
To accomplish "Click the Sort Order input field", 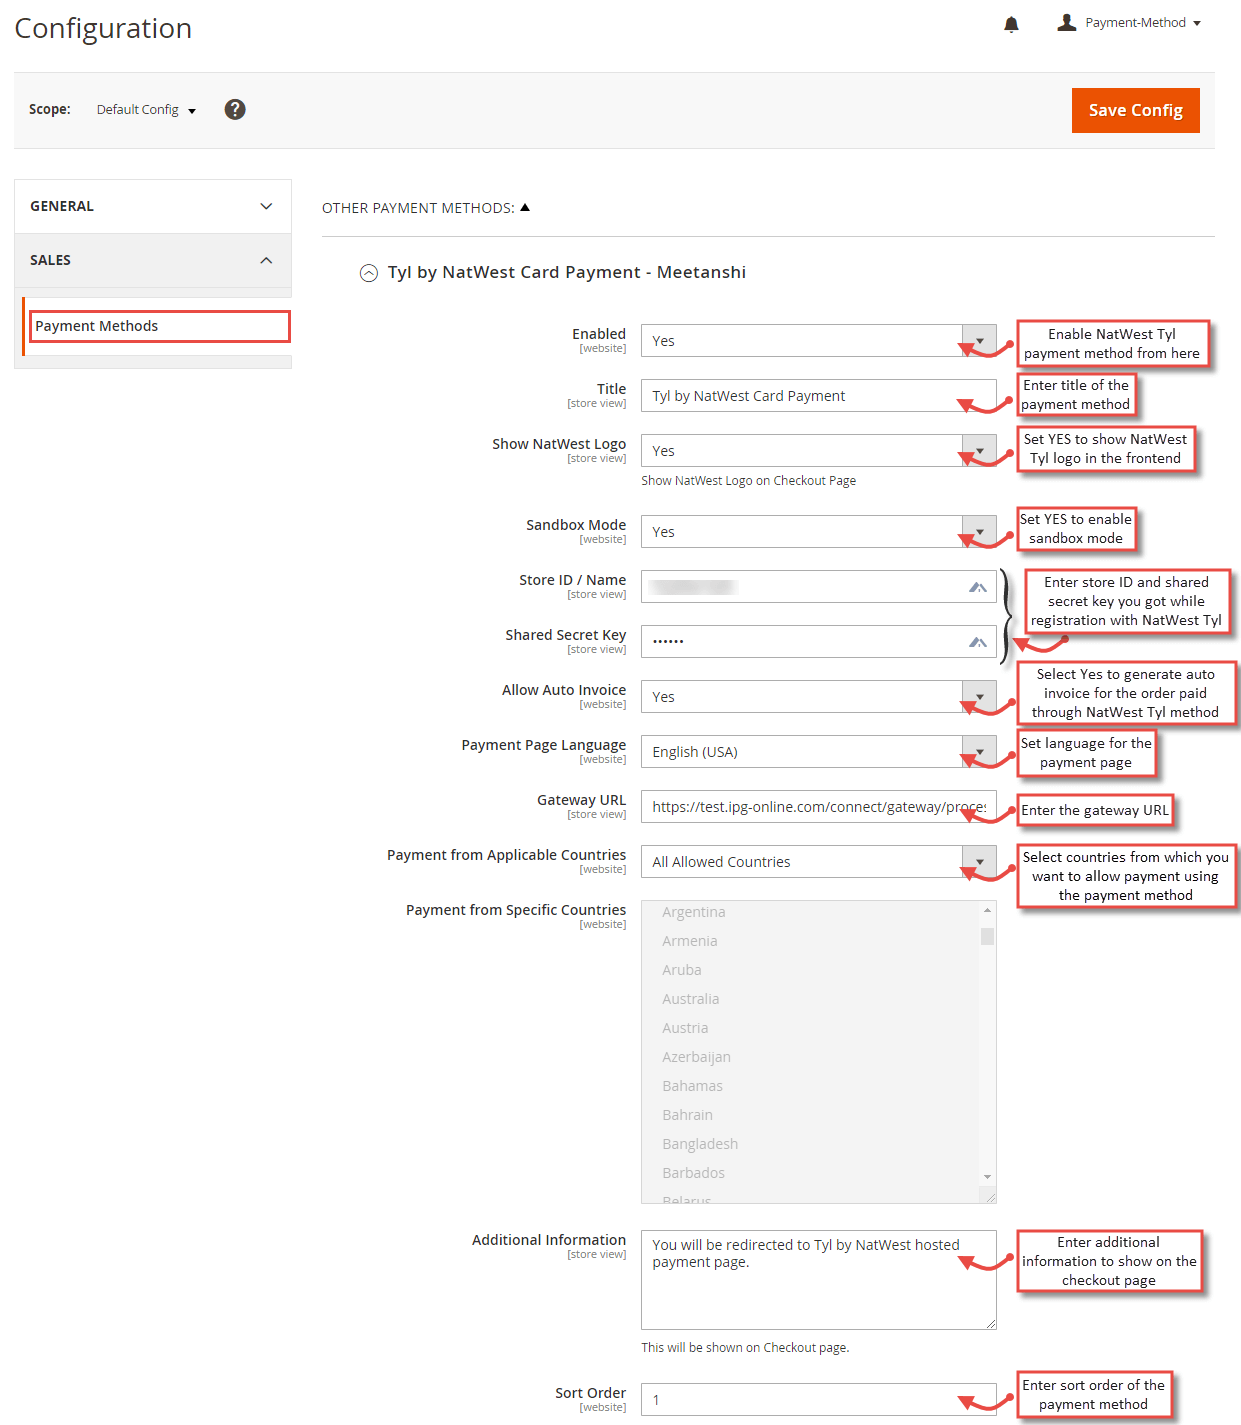I will click(818, 1400).
